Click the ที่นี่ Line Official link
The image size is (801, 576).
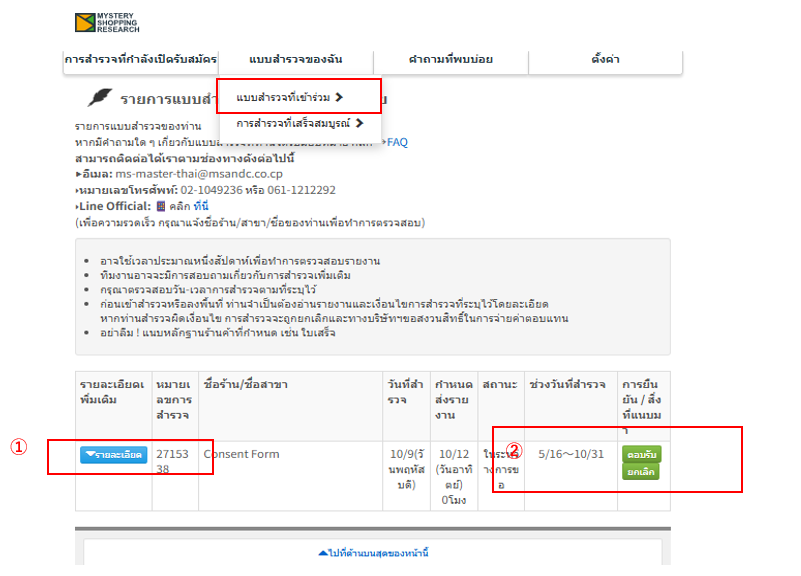coord(201,206)
